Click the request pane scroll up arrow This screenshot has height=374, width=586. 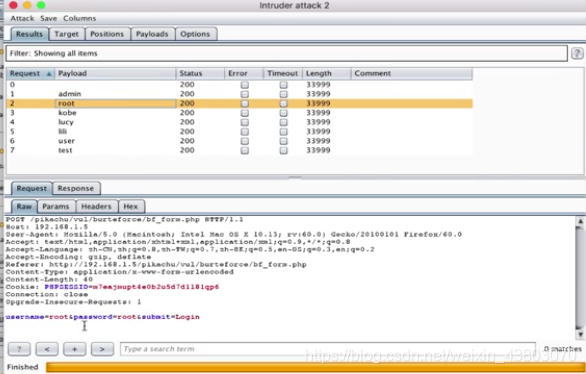click(x=580, y=221)
